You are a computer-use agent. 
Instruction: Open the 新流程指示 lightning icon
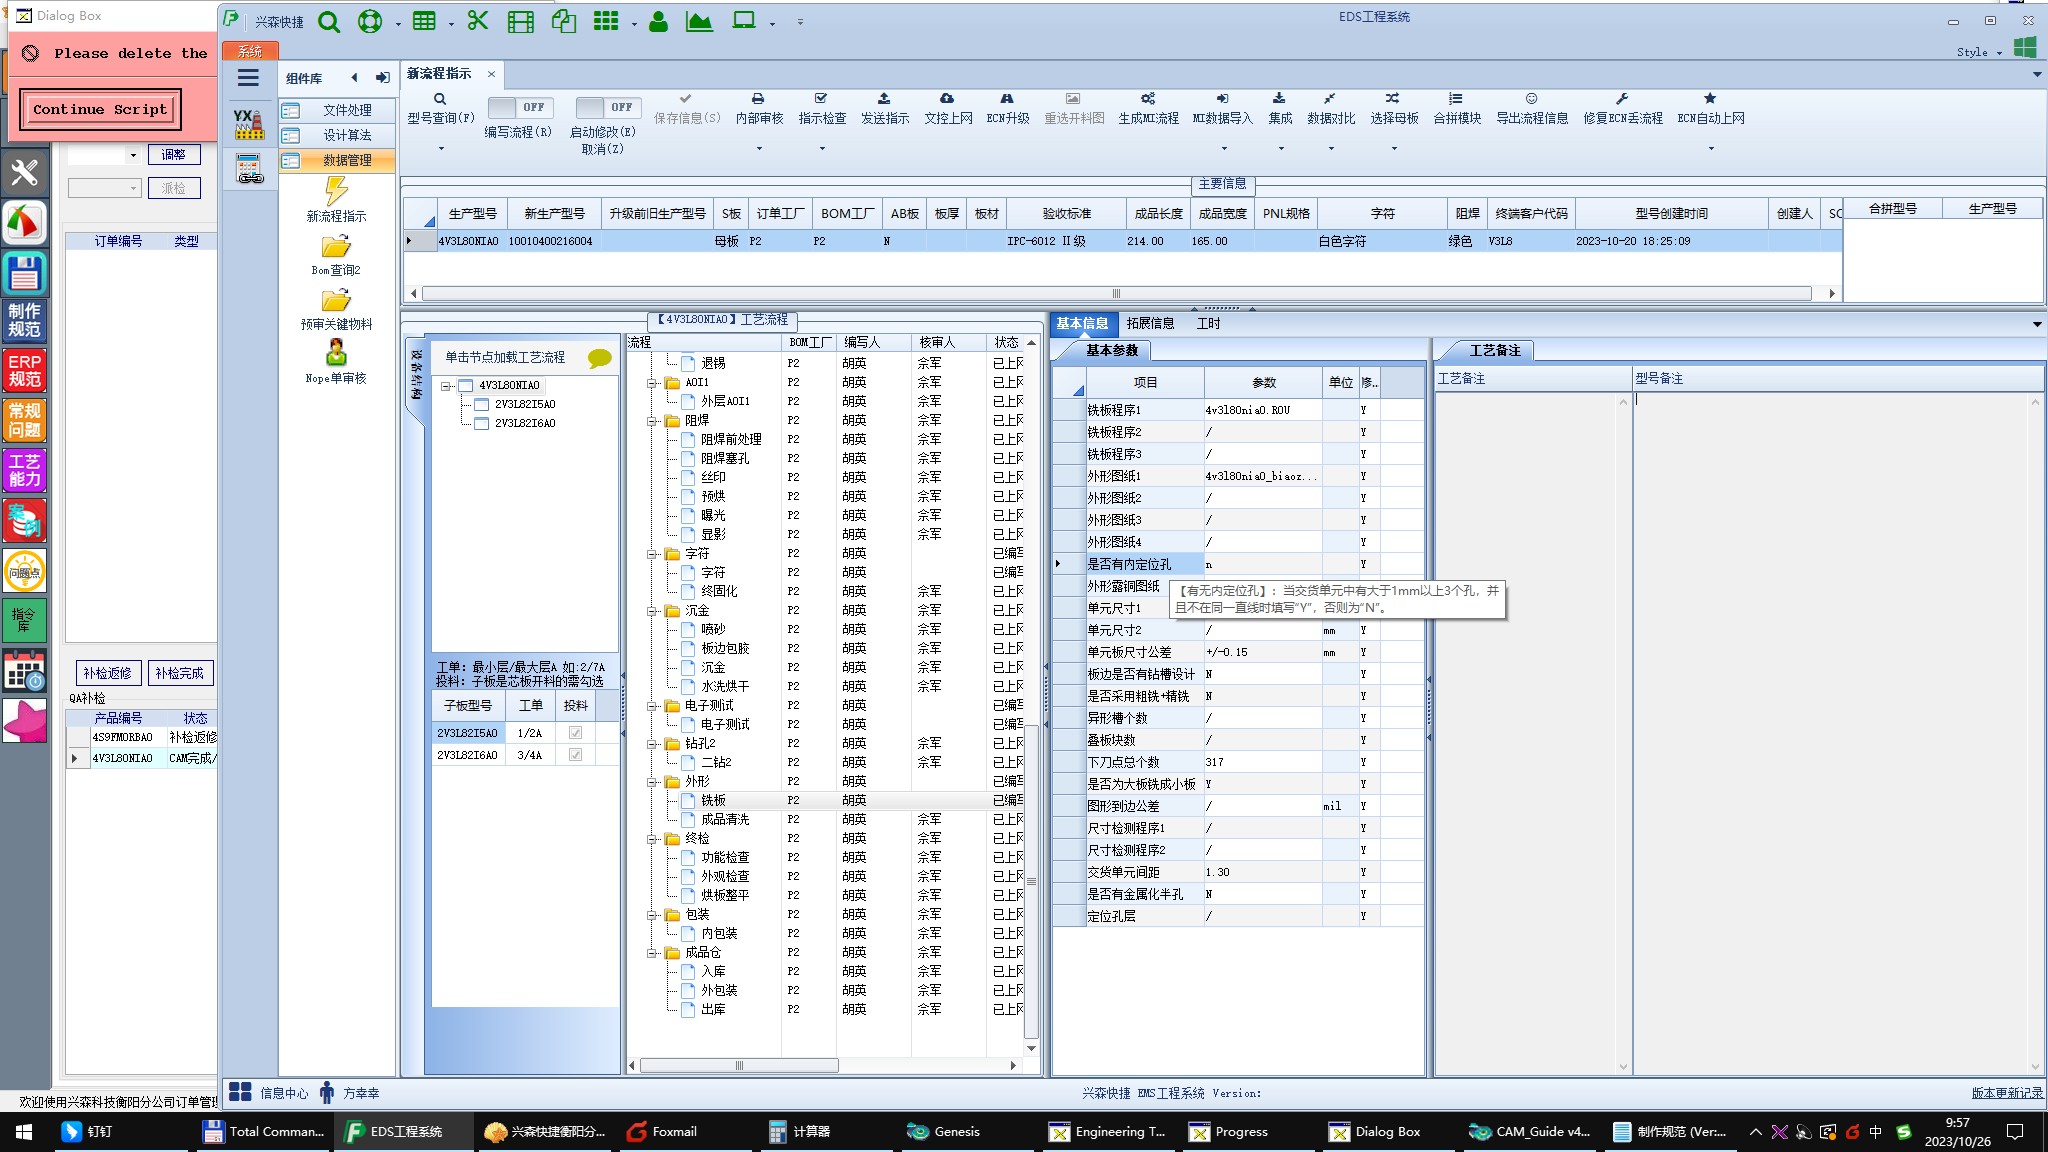[x=336, y=191]
